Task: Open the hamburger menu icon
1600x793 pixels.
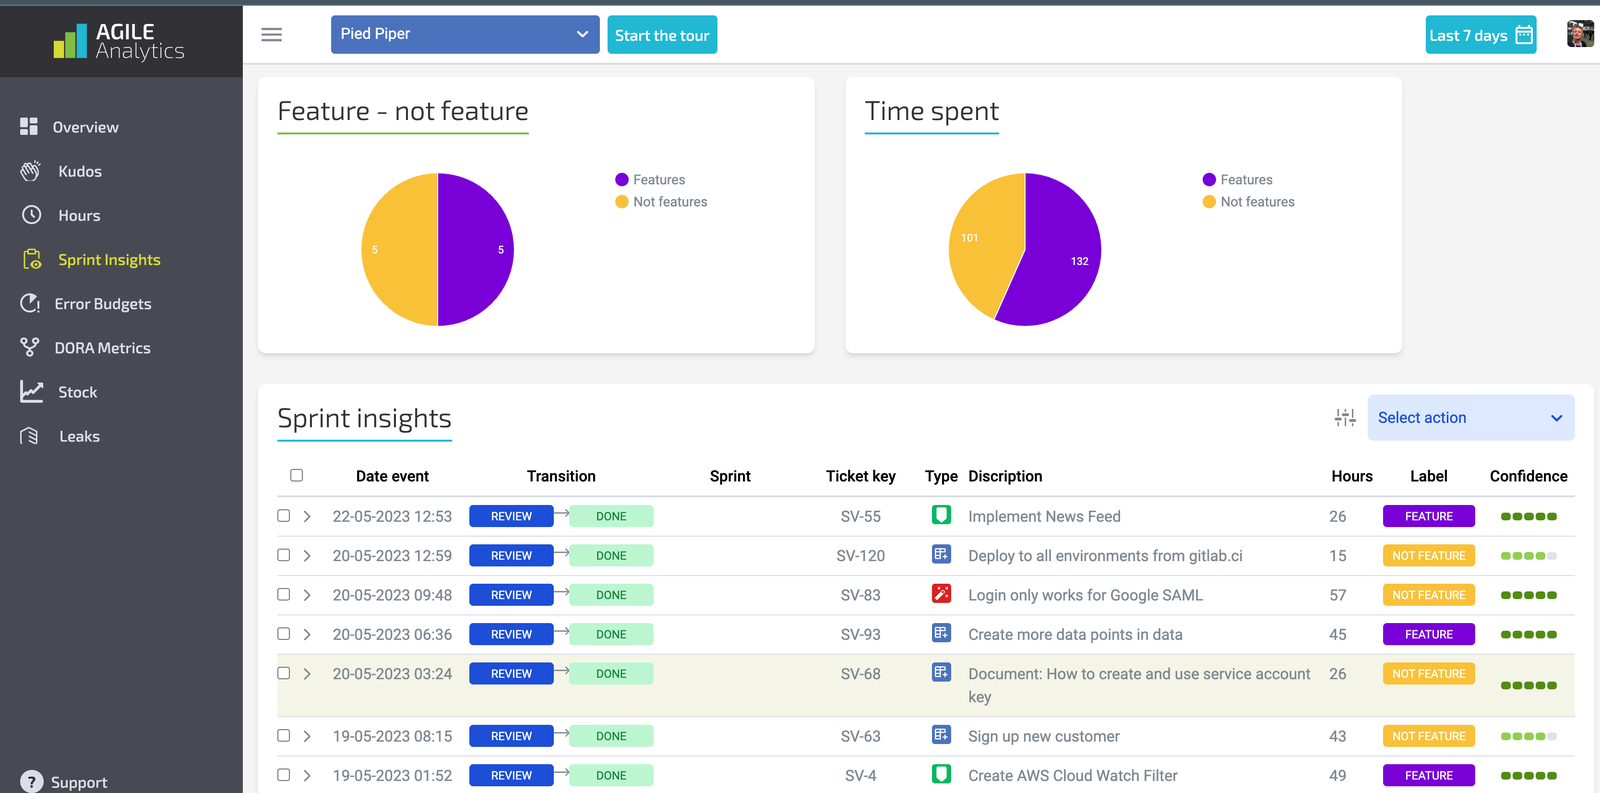Action: (x=271, y=35)
